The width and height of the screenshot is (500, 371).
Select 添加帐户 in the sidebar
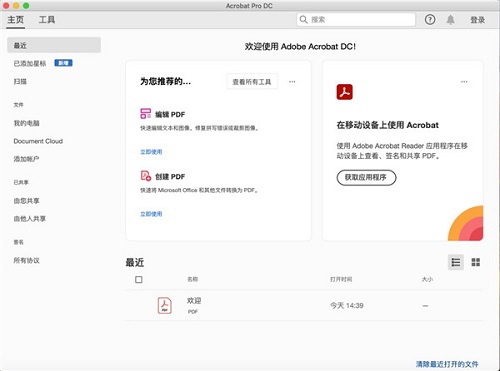26,159
